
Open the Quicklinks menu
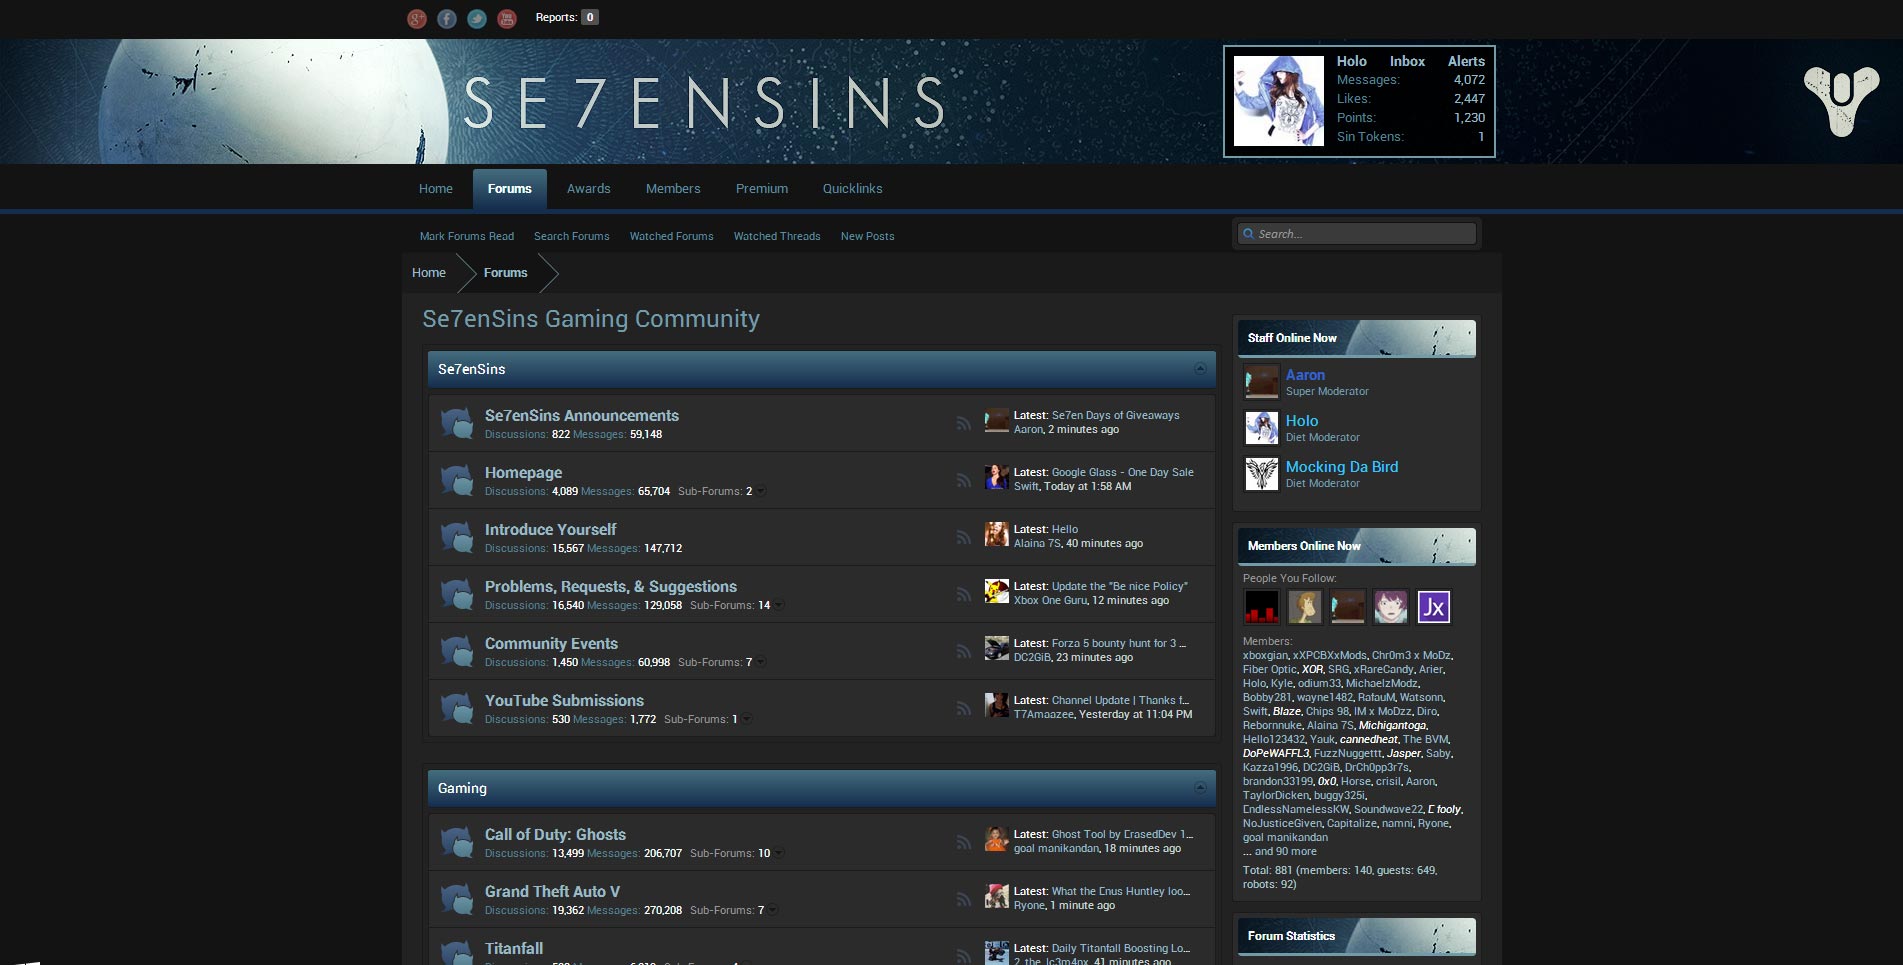(852, 189)
